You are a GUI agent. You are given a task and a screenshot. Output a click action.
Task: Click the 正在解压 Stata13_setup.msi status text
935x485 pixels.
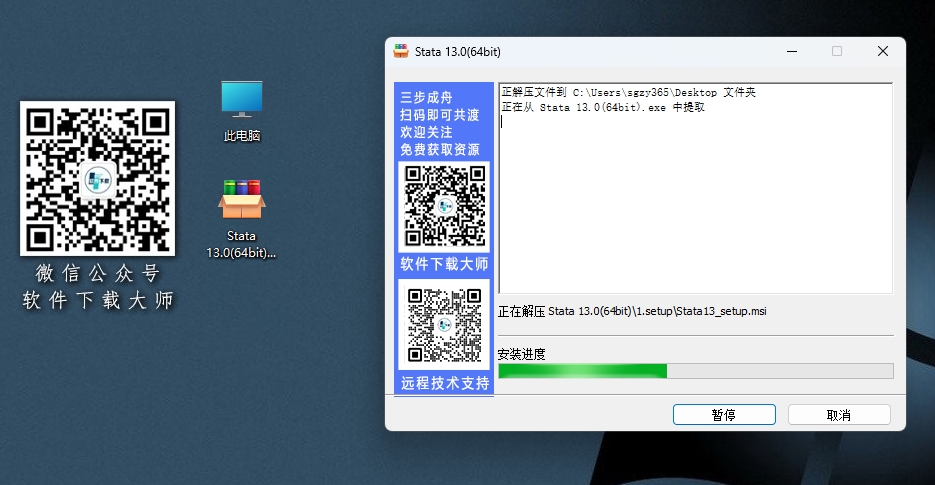(x=632, y=311)
